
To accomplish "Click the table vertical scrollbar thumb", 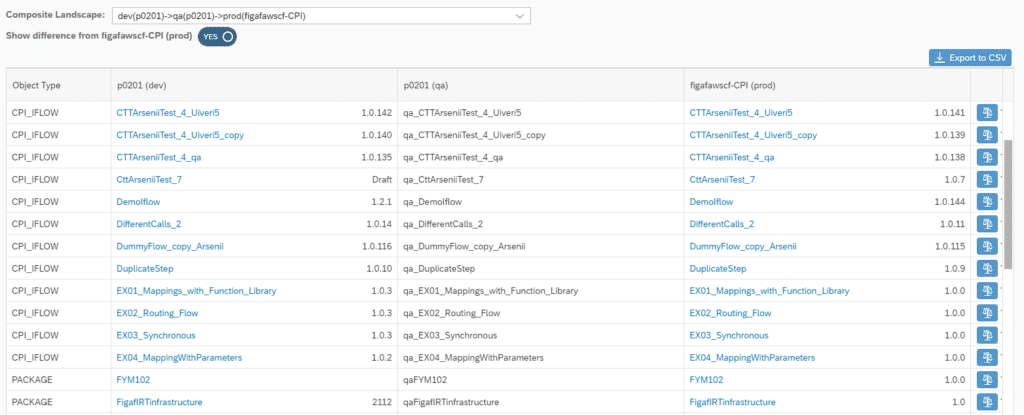I will [x=1008, y=203].
